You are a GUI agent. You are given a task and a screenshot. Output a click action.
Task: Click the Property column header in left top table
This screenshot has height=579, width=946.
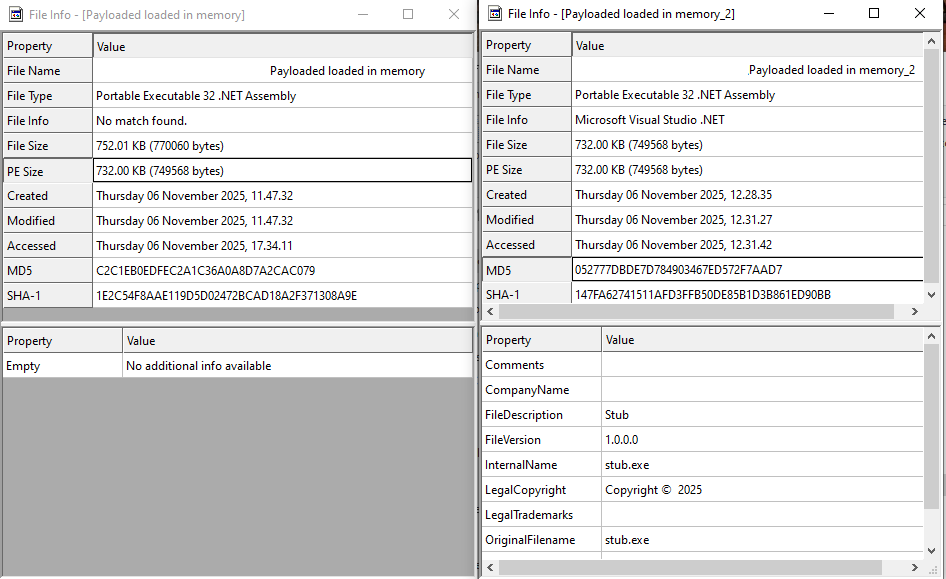pos(48,46)
